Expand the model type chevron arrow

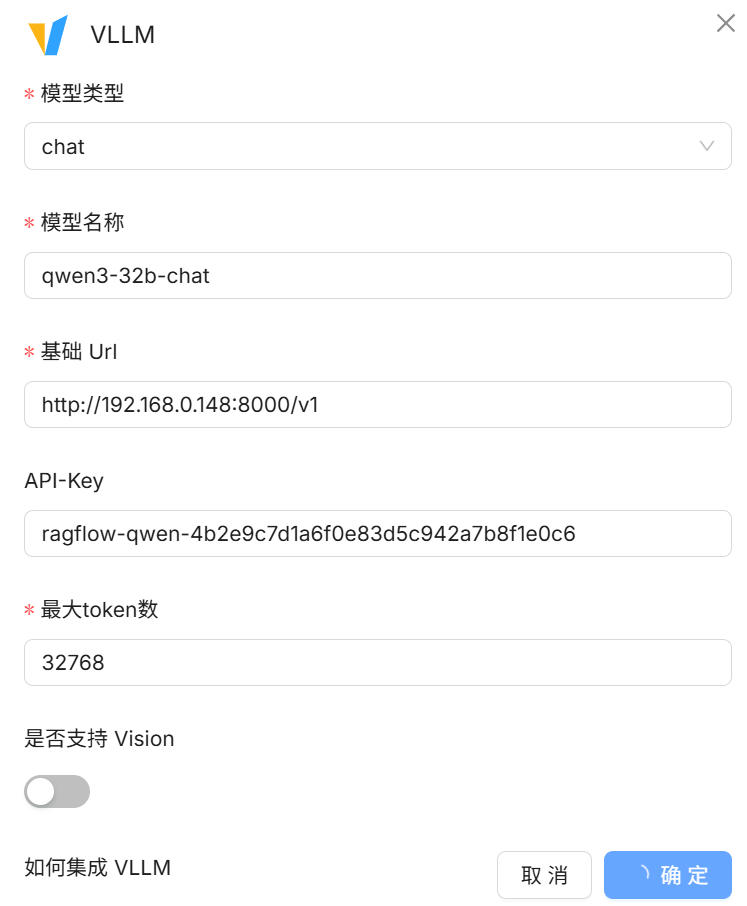point(706,146)
